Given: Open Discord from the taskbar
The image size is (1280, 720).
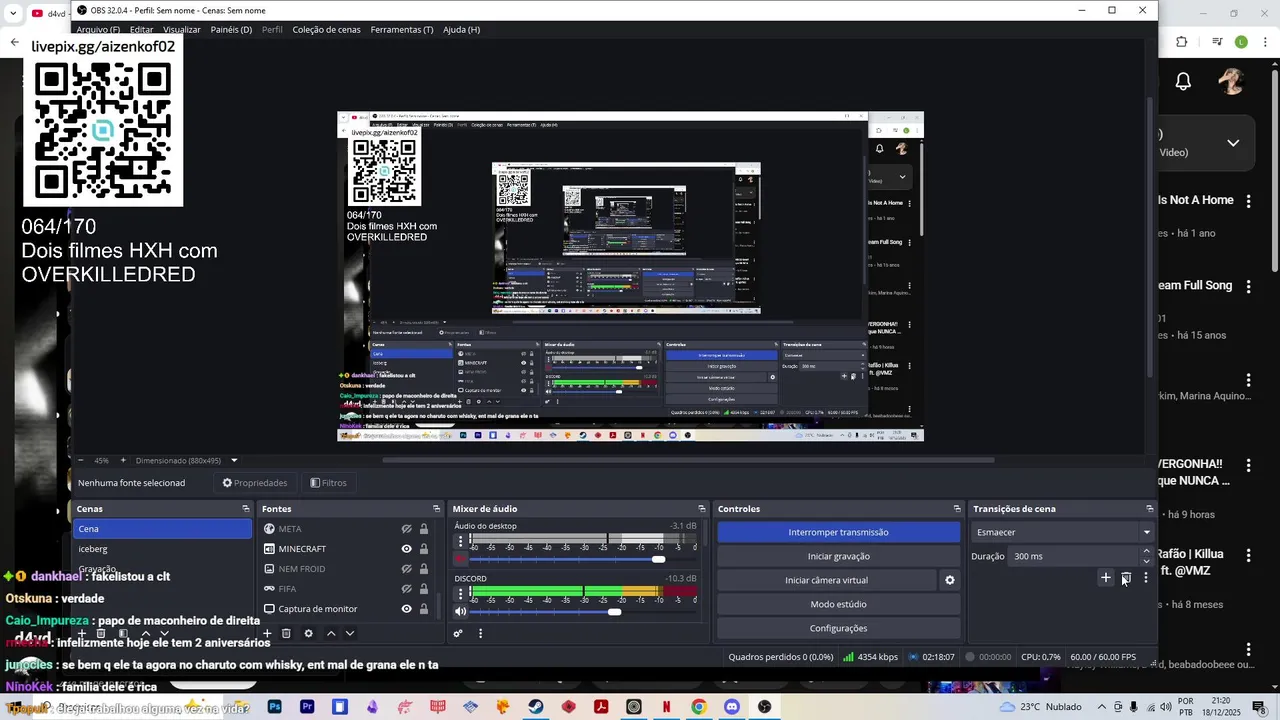Looking at the screenshot, I should click(x=732, y=707).
